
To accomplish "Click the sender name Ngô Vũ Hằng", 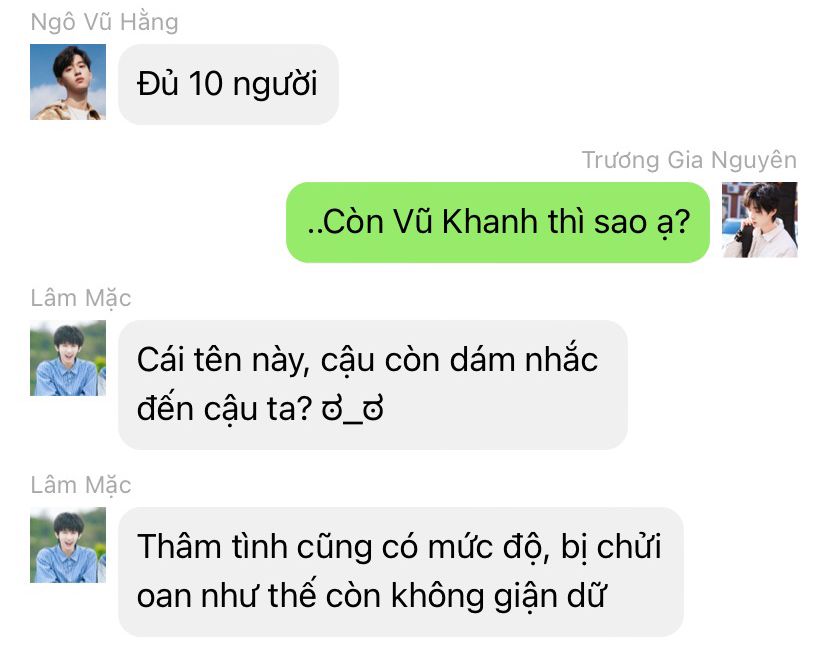I will 105,23.
